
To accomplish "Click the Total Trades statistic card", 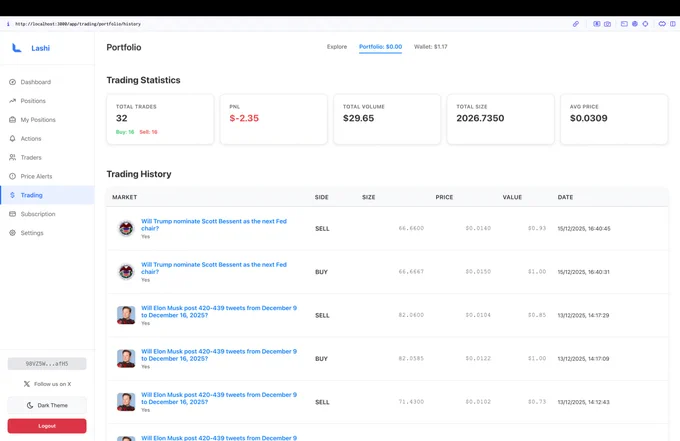I will [x=160, y=119].
